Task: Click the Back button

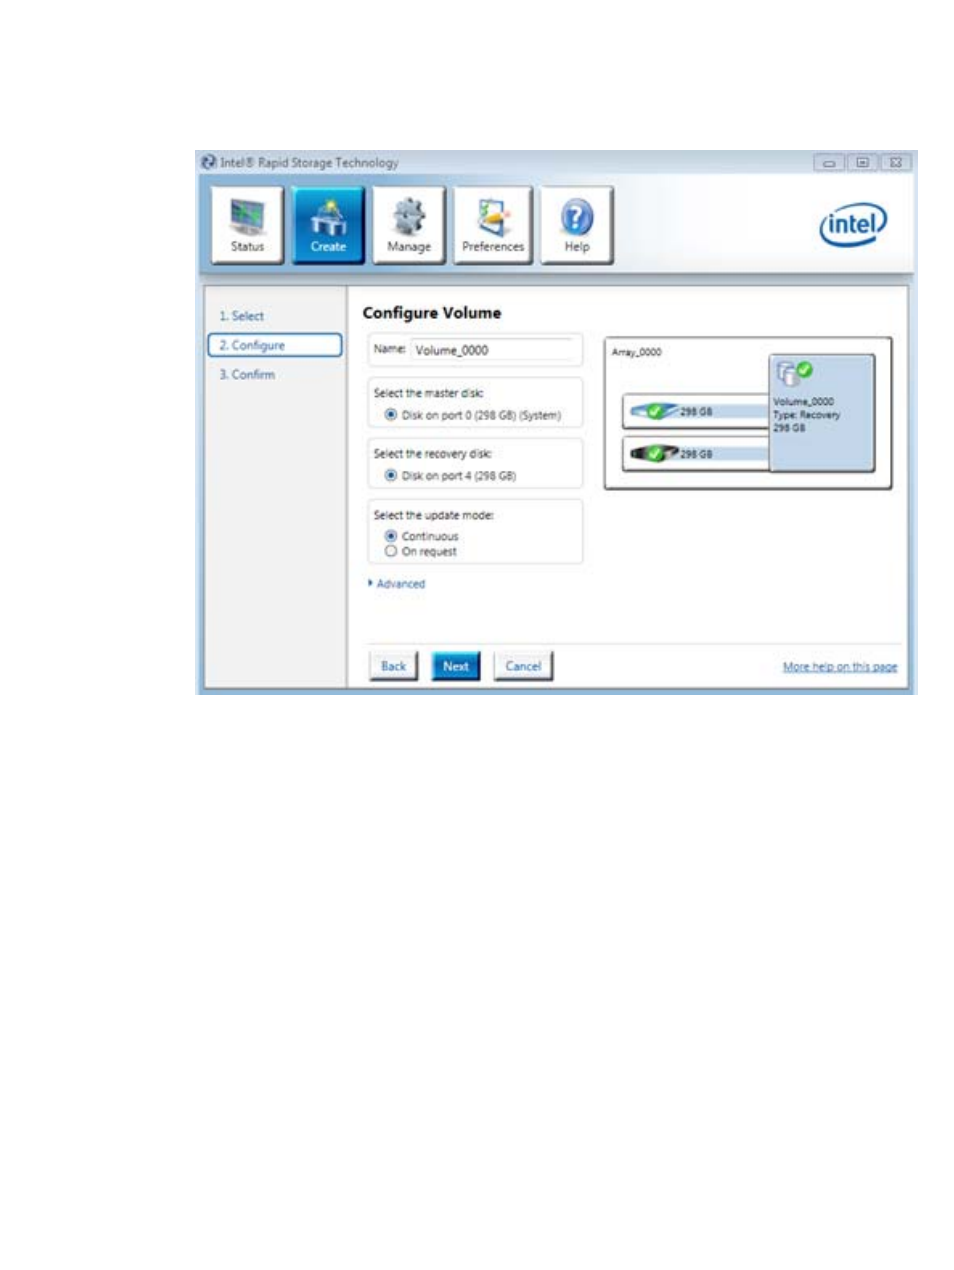Action: pos(394,666)
